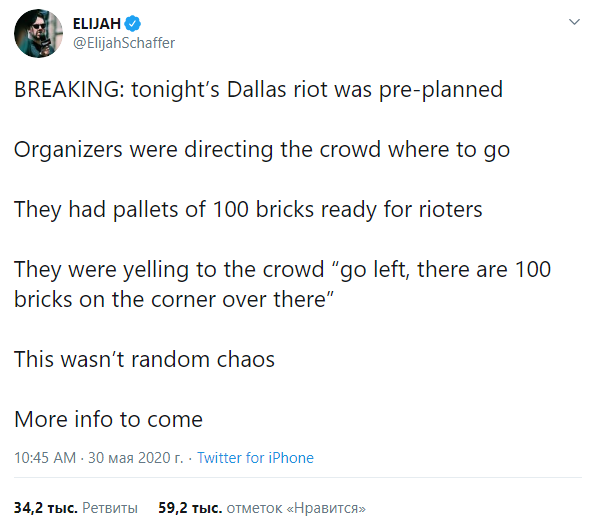View the 59,2 тыс. likes count
597x531 pixels.
tap(190, 508)
